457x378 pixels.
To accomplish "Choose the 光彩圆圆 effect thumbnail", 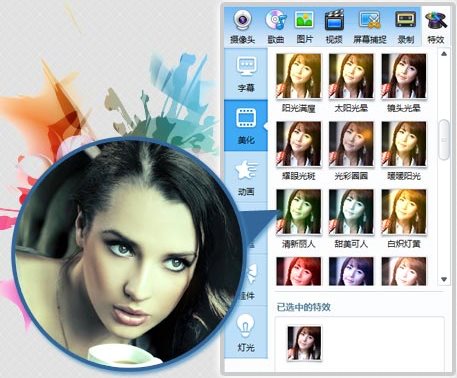I will point(351,144).
